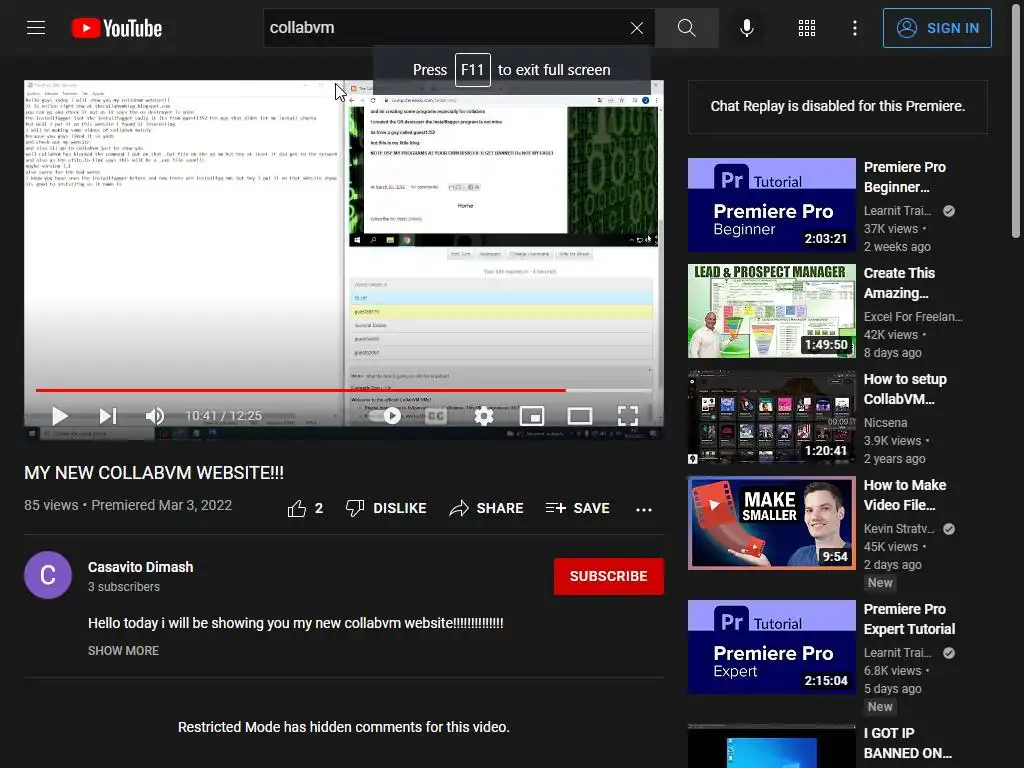The height and width of the screenshot is (768, 1024).
Task: Open Casavito Dimash channel avatar
Action: (48, 575)
